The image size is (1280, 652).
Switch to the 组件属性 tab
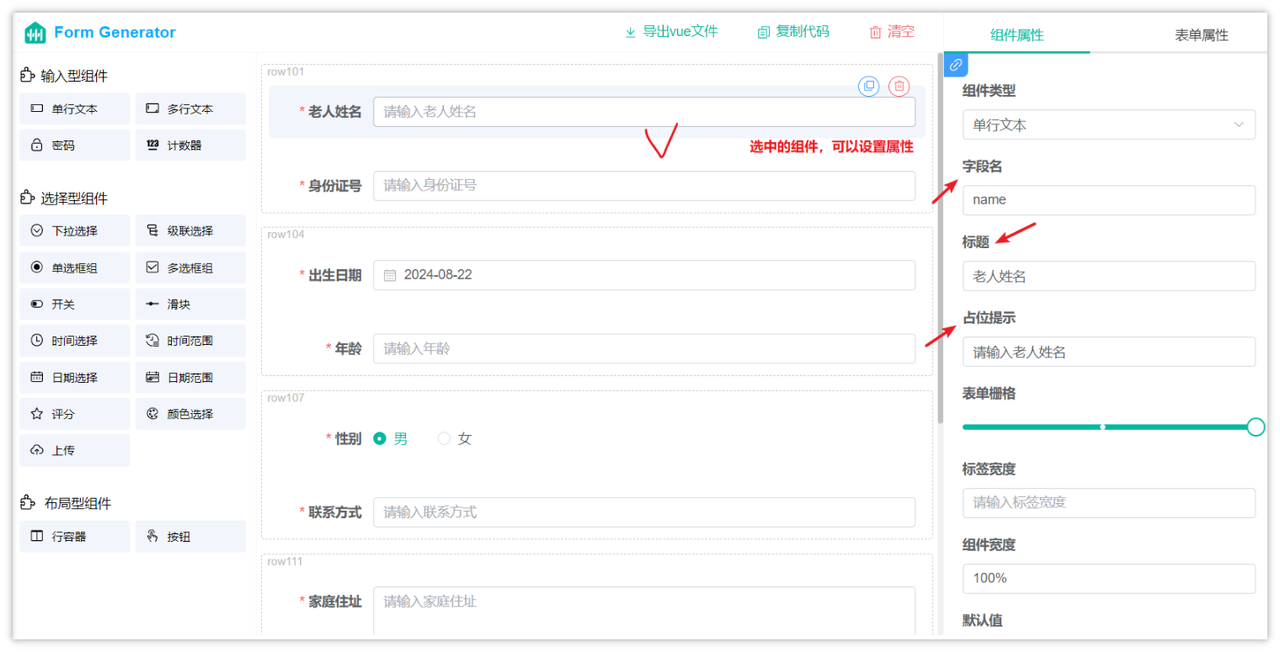(x=1017, y=35)
